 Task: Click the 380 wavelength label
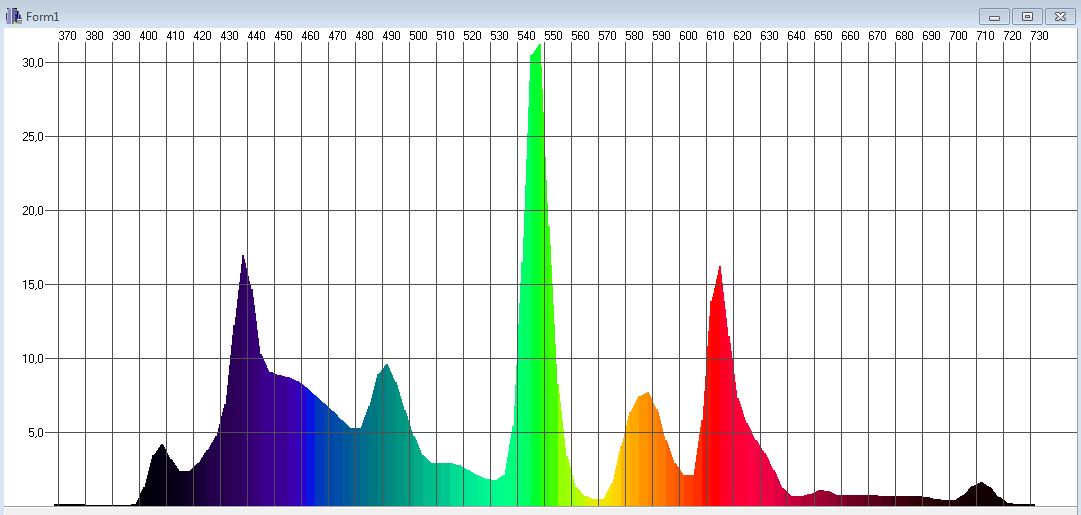(94, 36)
